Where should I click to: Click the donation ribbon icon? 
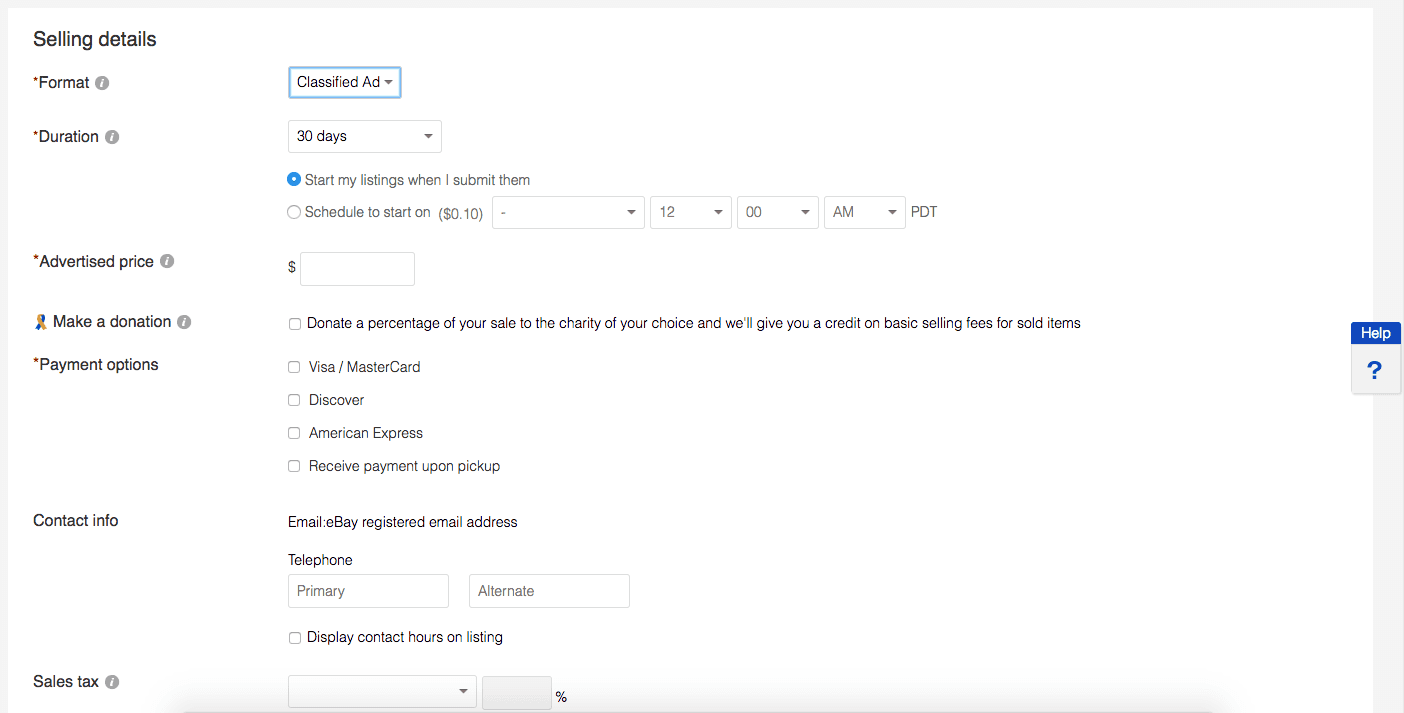pyautogui.click(x=40, y=322)
